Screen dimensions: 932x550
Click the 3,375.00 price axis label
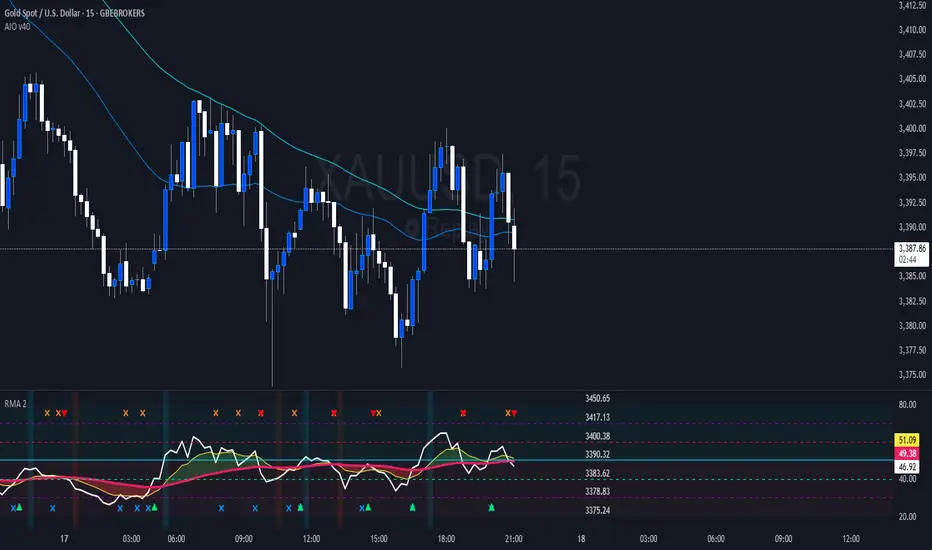(912, 375)
